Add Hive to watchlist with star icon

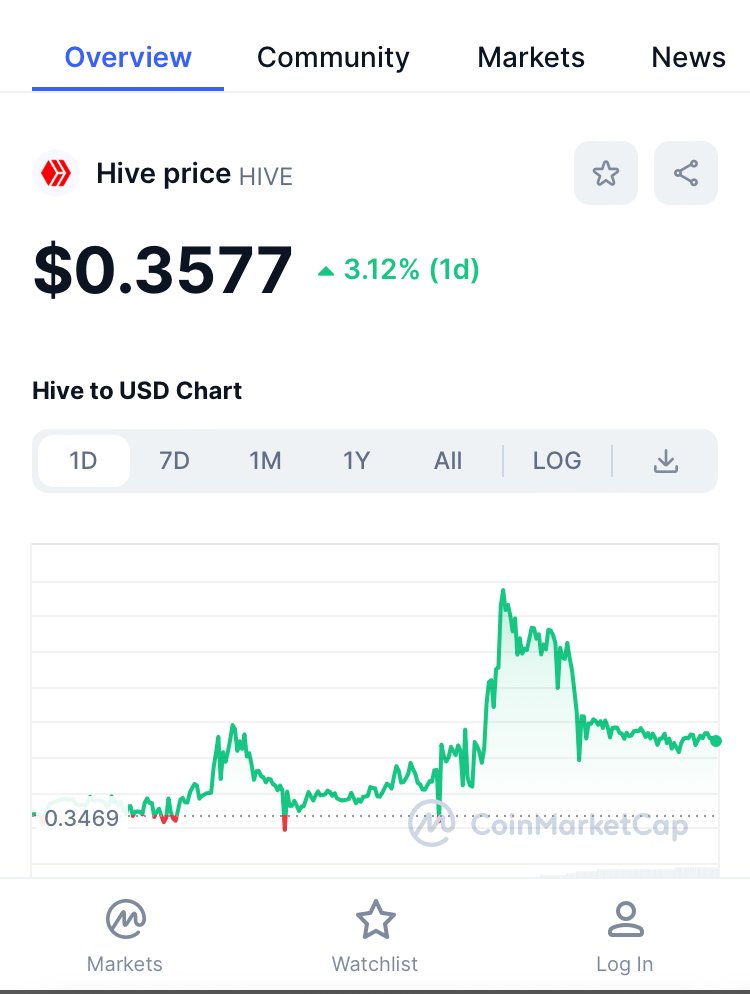point(605,173)
